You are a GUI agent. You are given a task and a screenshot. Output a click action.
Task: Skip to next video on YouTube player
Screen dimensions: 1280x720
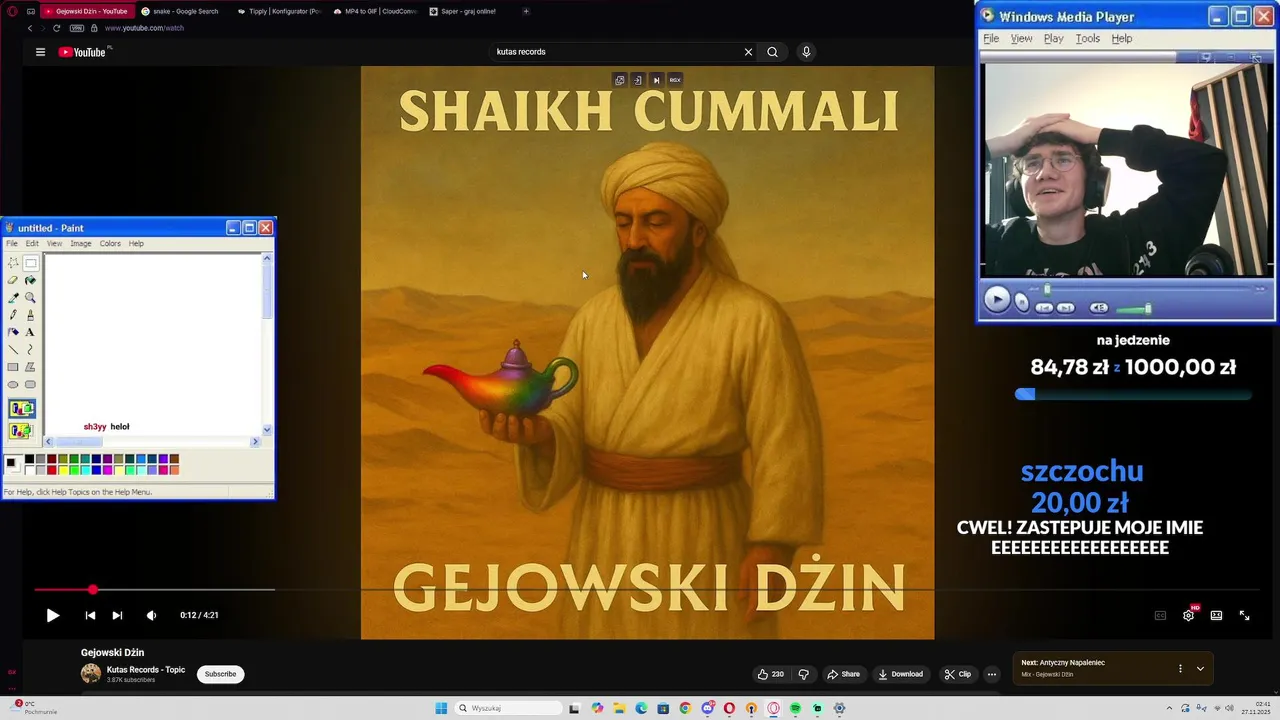coord(117,615)
